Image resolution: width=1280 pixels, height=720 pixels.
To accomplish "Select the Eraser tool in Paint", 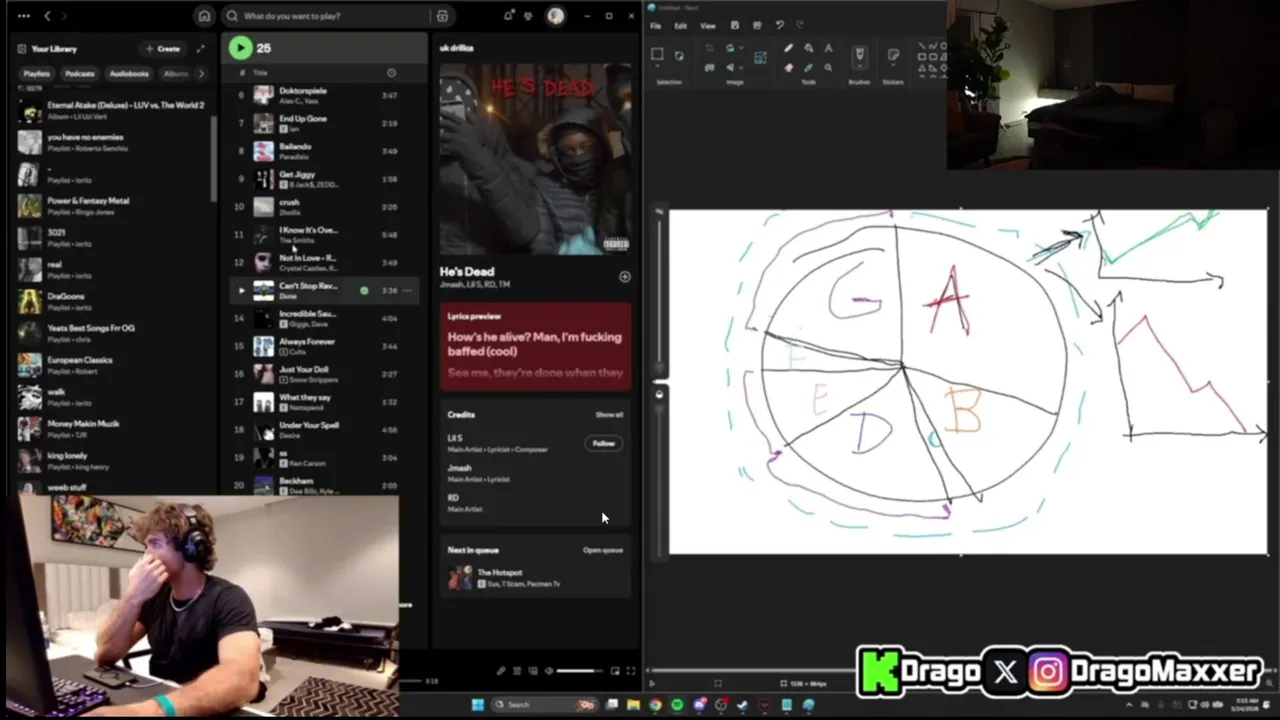I will 788,67.
